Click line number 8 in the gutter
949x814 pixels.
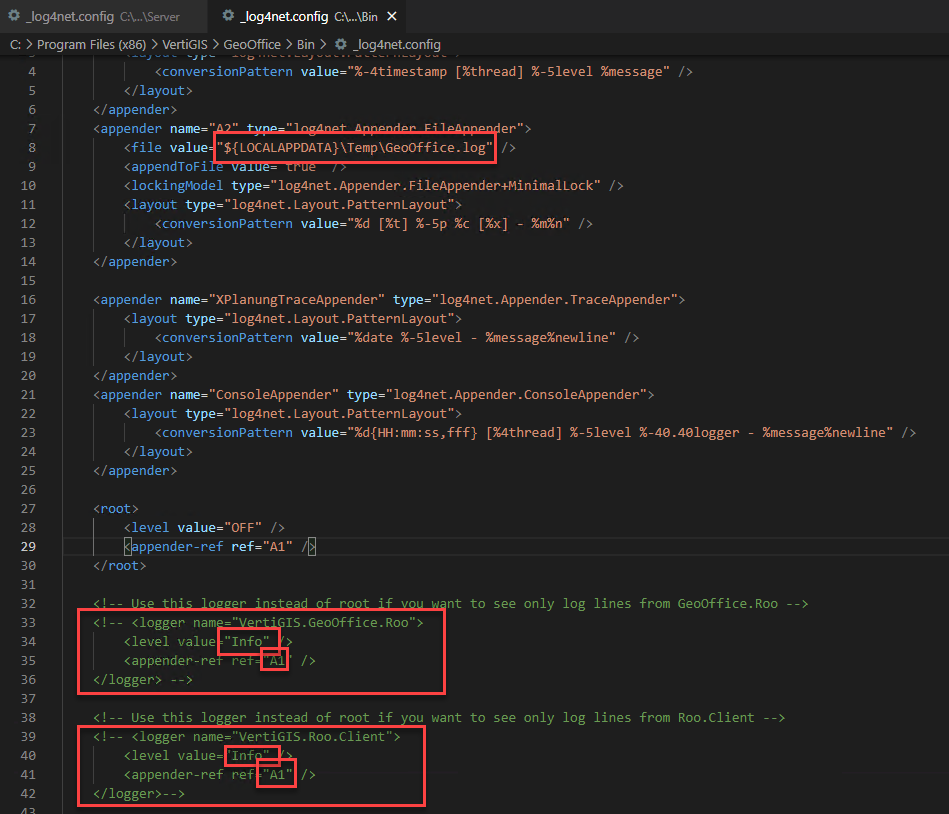pos(31,148)
